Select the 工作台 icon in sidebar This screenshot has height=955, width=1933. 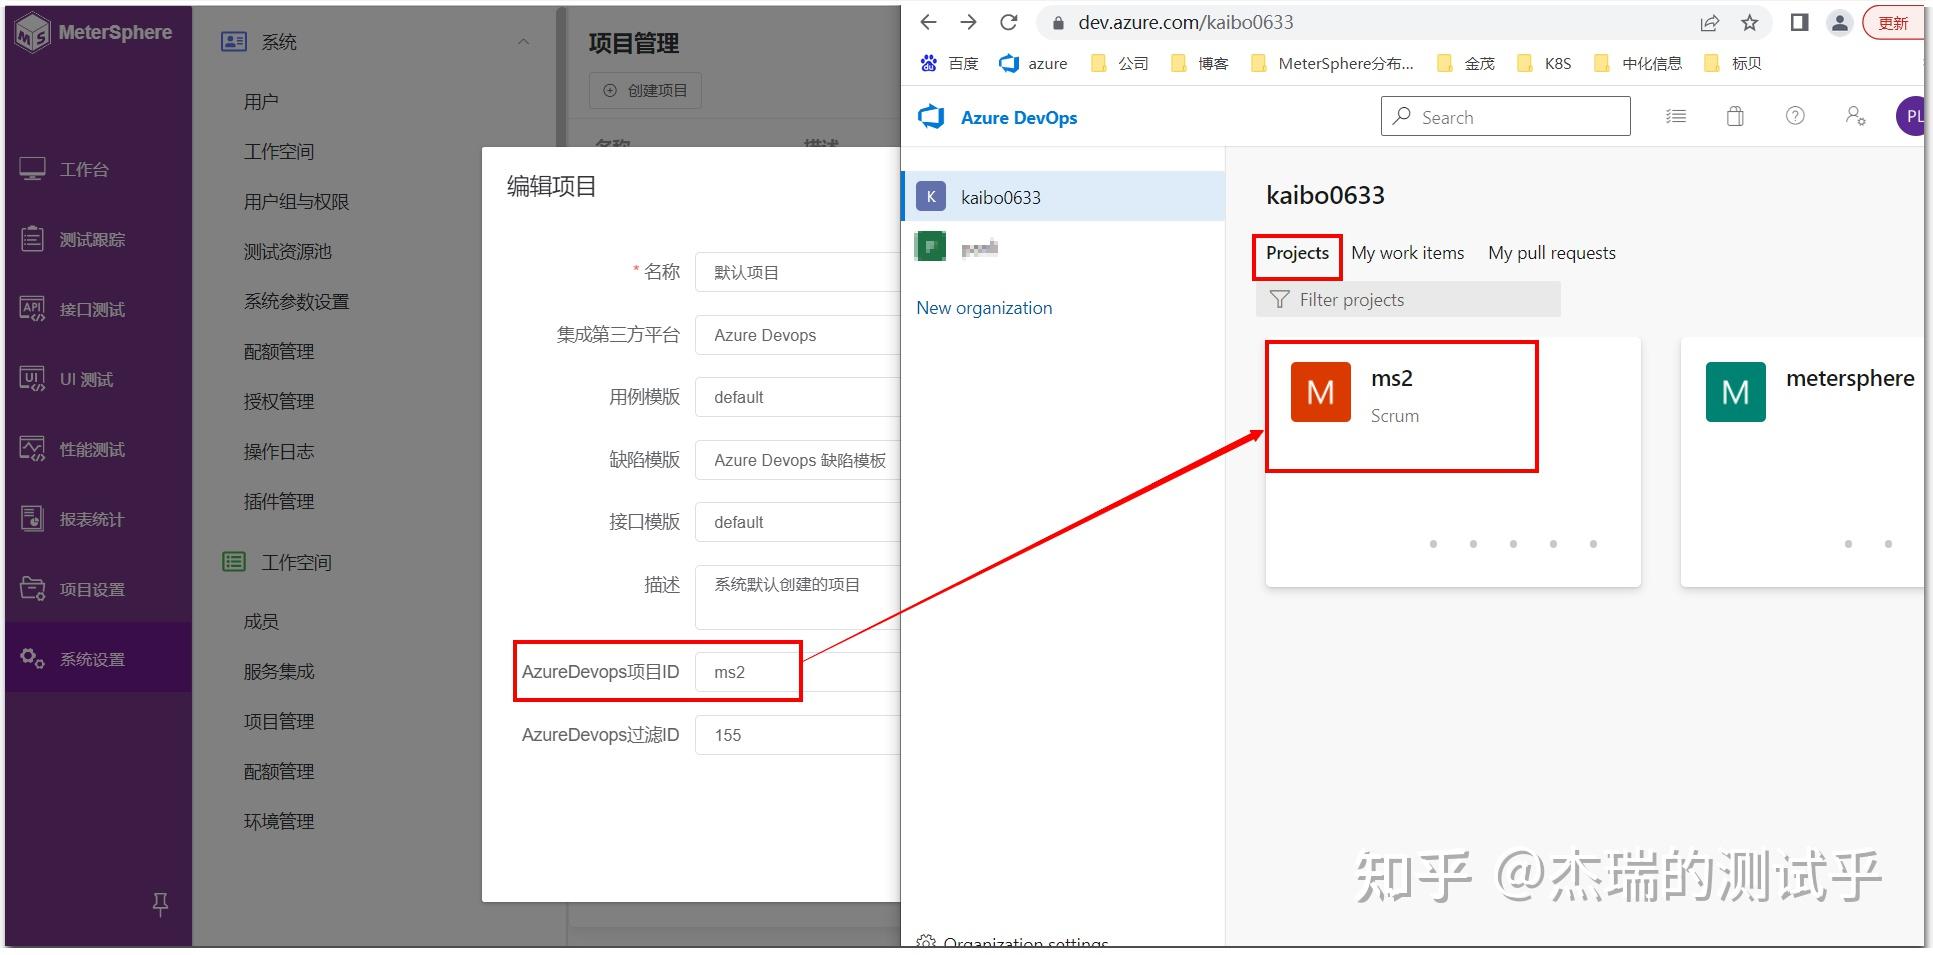[31, 169]
